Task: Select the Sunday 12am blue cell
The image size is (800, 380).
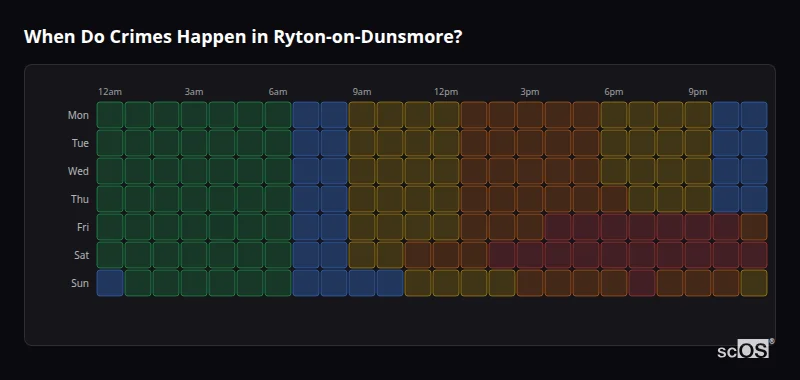Action: click(x=110, y=283)
